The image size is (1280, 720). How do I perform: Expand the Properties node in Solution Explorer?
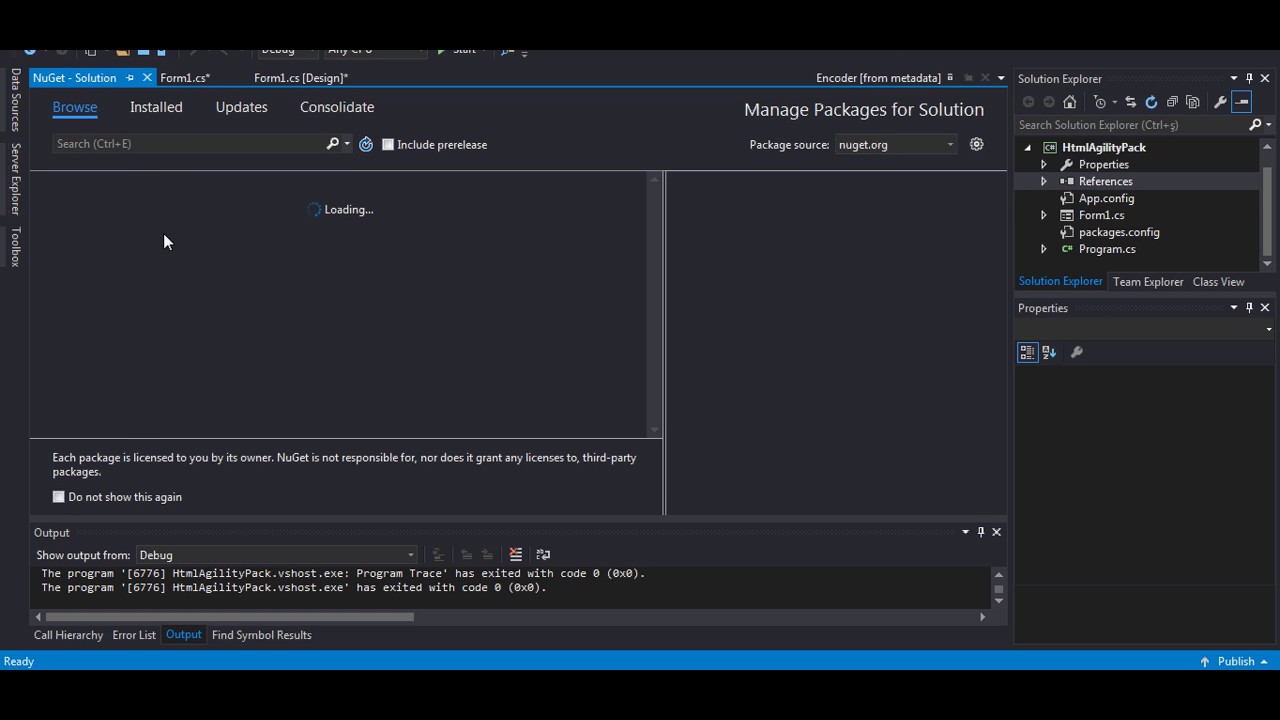pos(1044,165)
